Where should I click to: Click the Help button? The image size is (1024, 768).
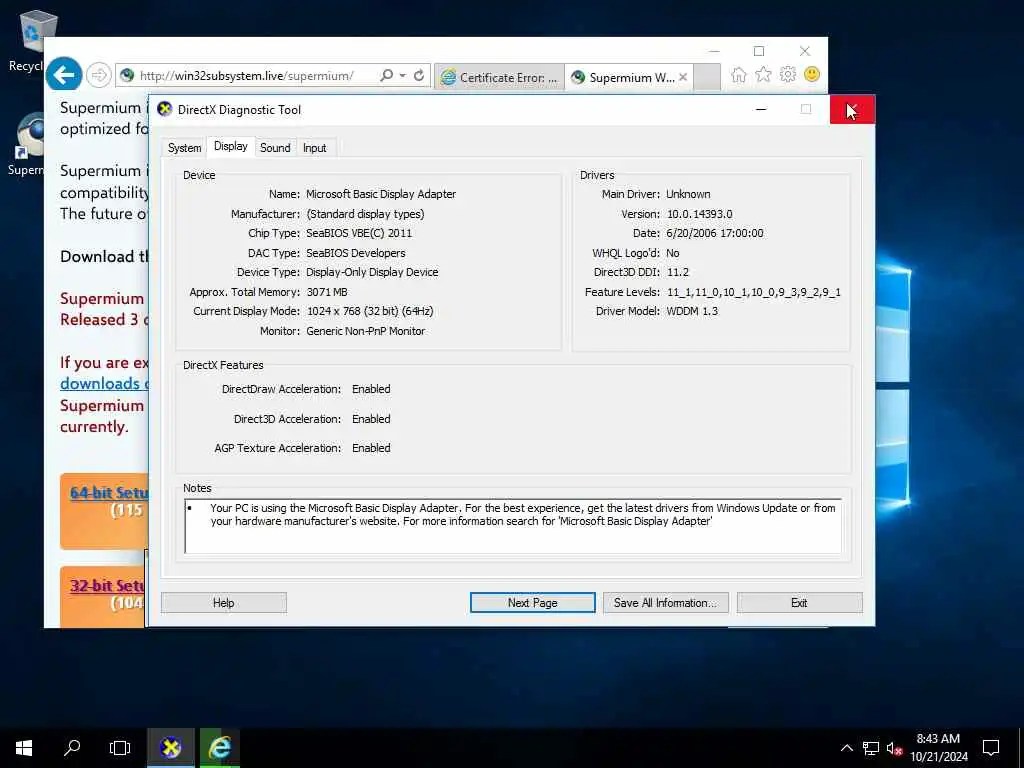click(223, 603)
